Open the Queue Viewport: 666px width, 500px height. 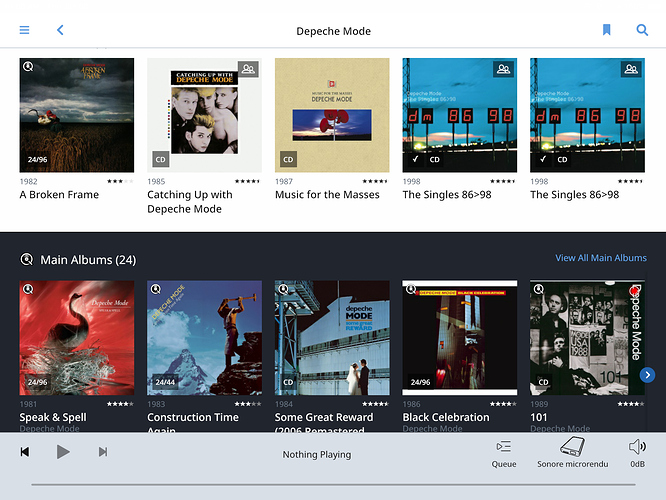pos(504,454)
